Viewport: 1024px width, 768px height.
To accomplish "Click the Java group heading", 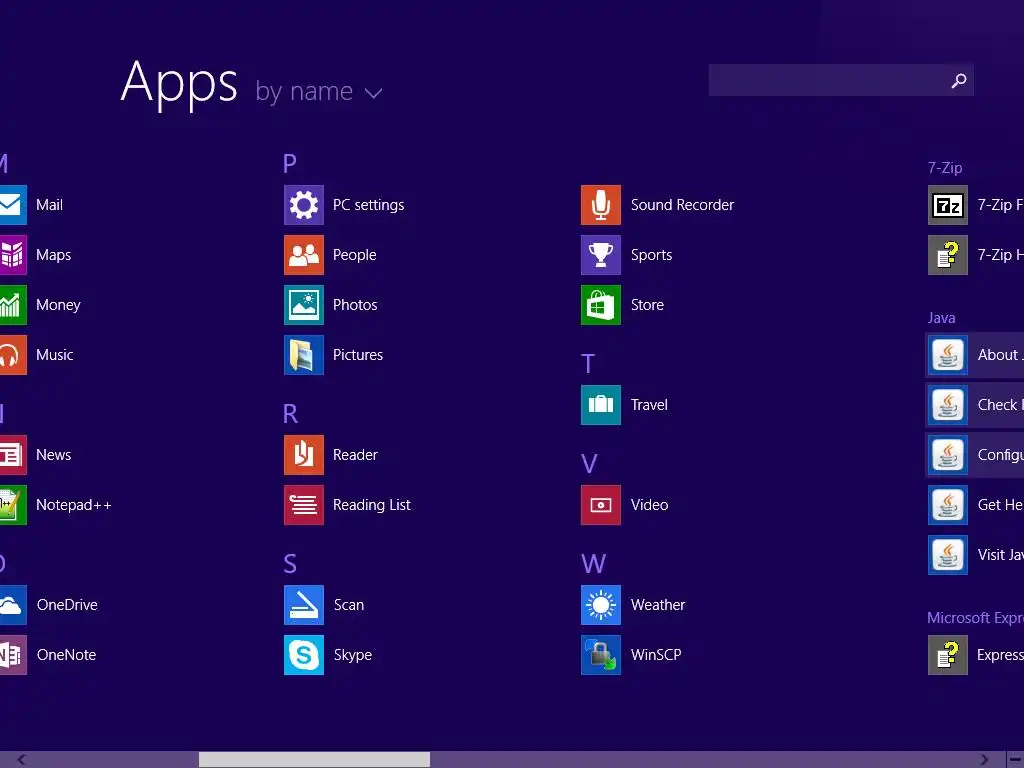I will (941, 318).
